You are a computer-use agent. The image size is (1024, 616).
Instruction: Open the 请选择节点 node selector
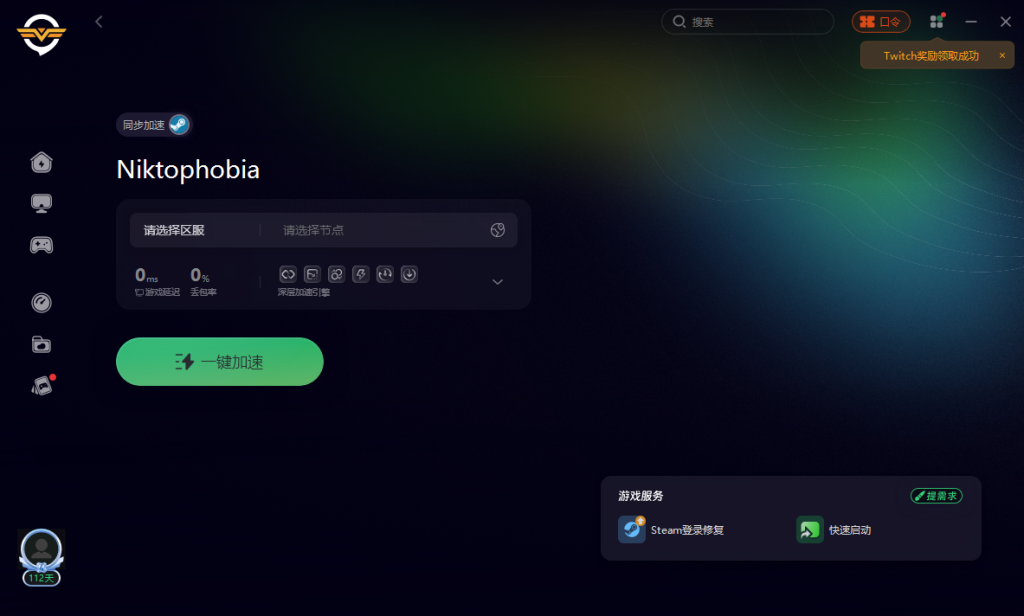tap(313, 230)
